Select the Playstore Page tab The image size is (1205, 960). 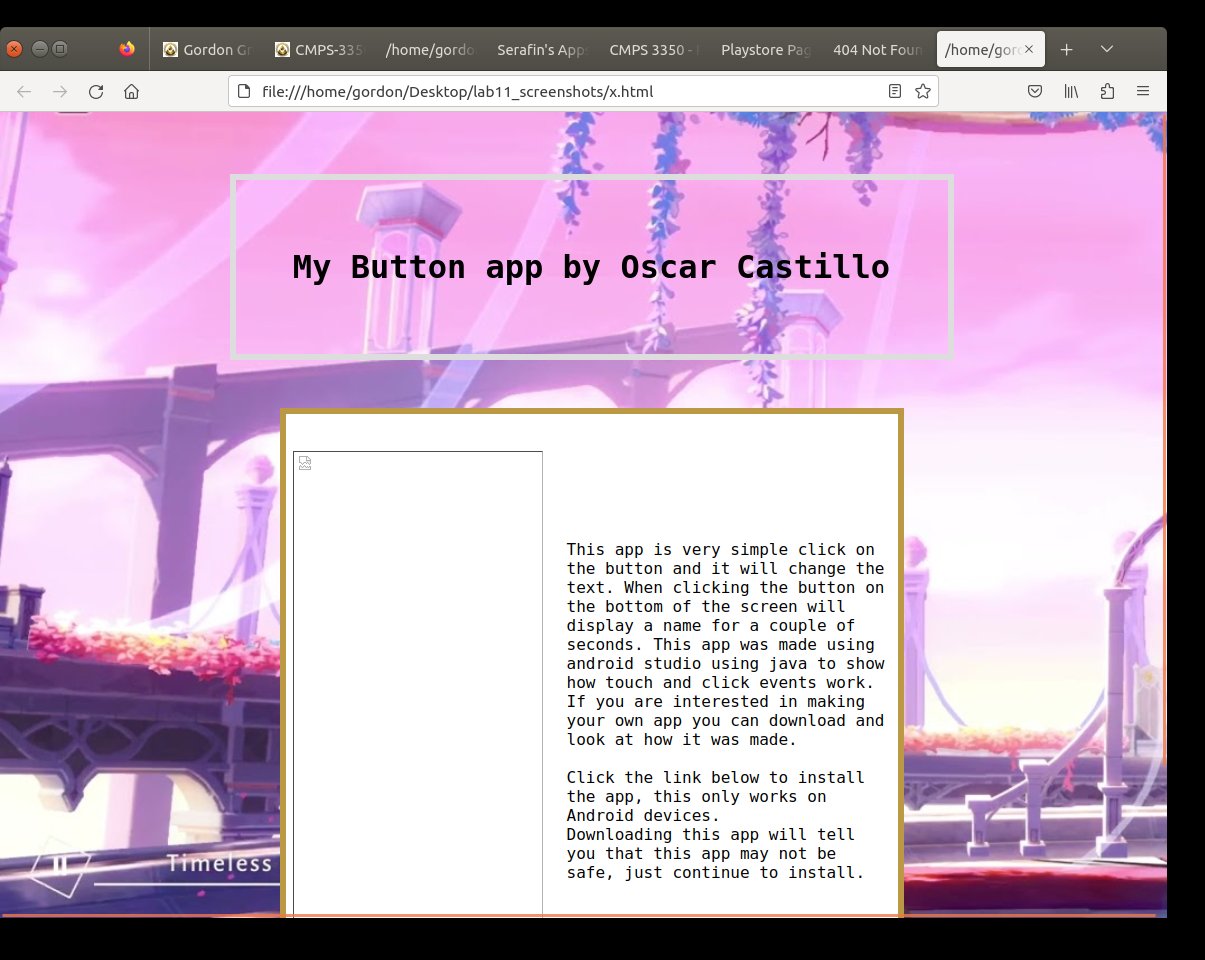pos(766,49)
